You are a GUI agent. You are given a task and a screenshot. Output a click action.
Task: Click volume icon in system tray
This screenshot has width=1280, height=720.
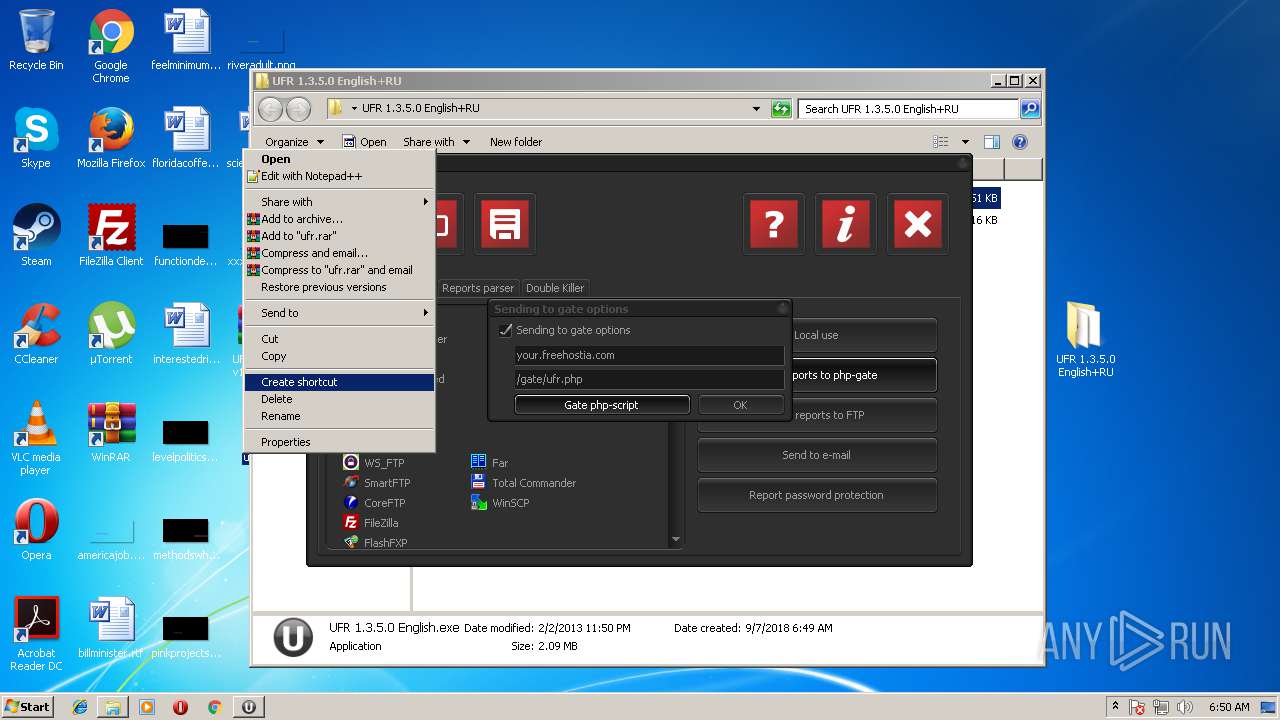pyautogui.click(x=1185, y=707)
